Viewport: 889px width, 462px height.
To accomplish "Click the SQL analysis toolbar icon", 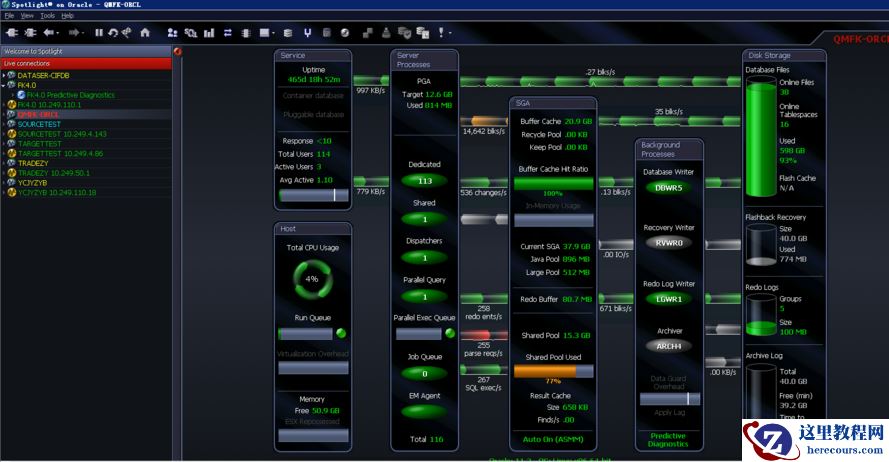I will (x=190, y=33).
